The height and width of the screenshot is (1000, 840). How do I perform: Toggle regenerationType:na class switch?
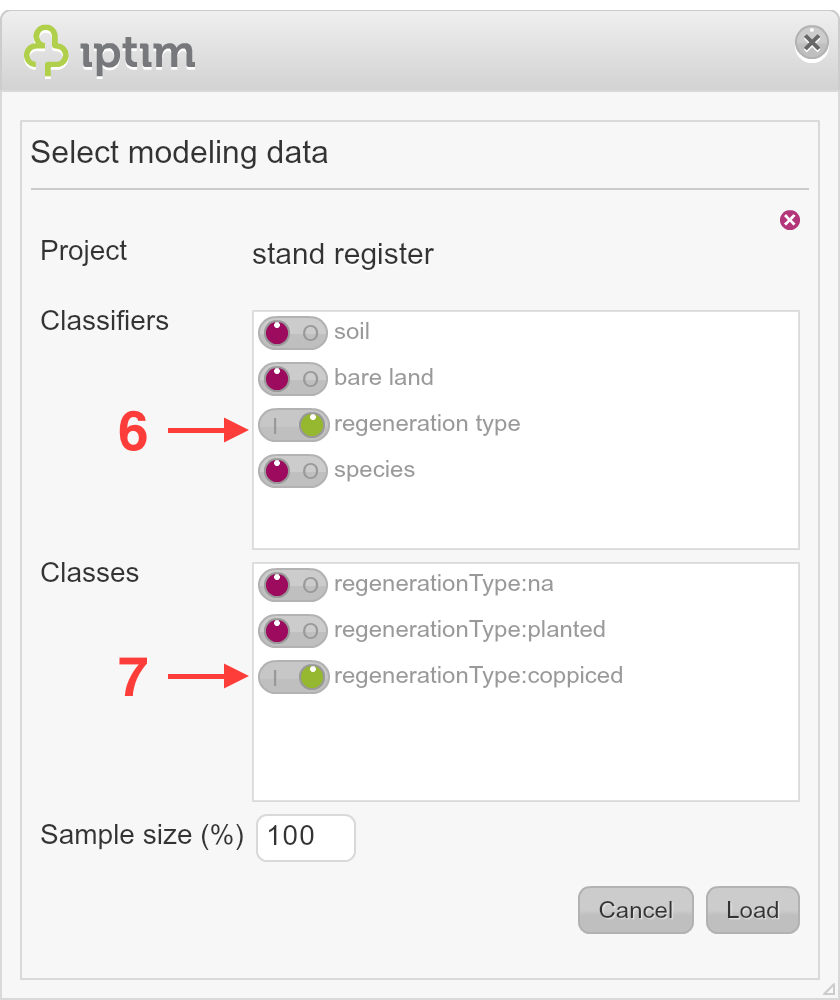click(x=293, y=585)
